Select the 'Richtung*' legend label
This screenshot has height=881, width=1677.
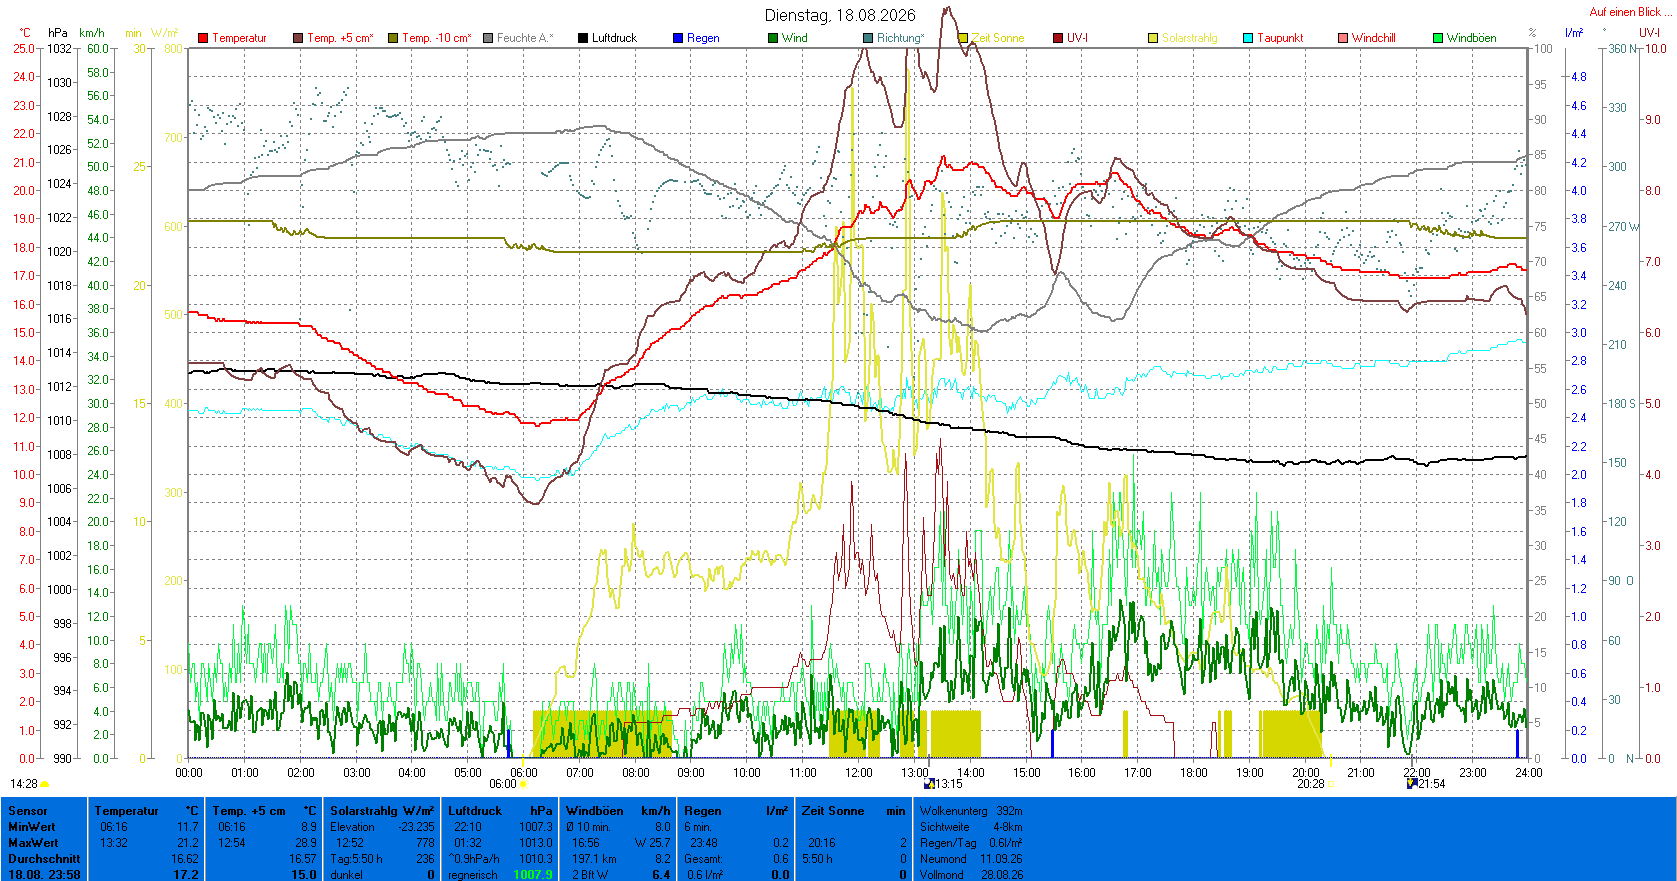pyautogui.click(x=901, y=38)
